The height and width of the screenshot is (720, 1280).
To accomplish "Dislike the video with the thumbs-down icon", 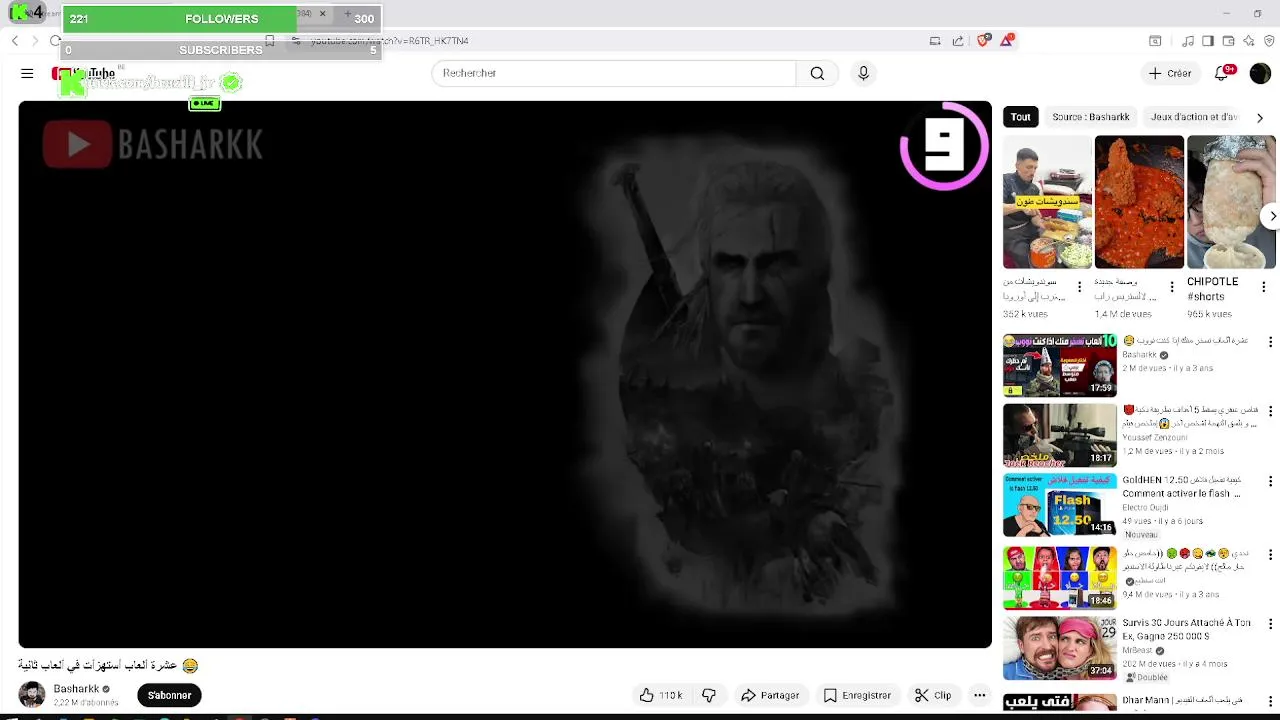I will (x=709, y=695).
